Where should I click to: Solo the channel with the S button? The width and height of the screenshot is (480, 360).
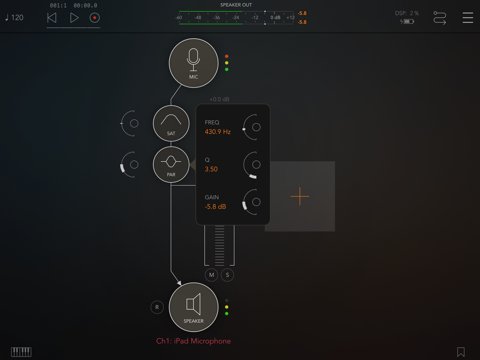[227, 275]
